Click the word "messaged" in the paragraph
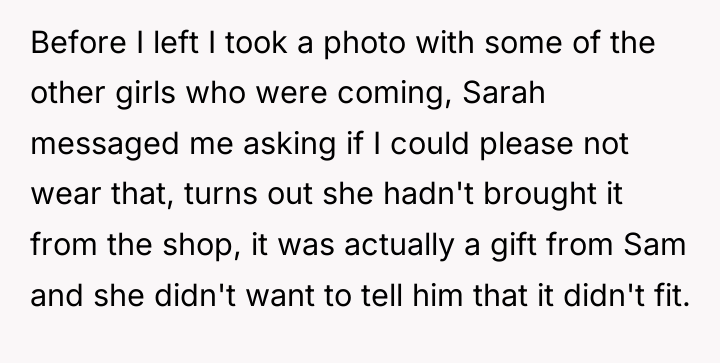 (x=105, y=145)
